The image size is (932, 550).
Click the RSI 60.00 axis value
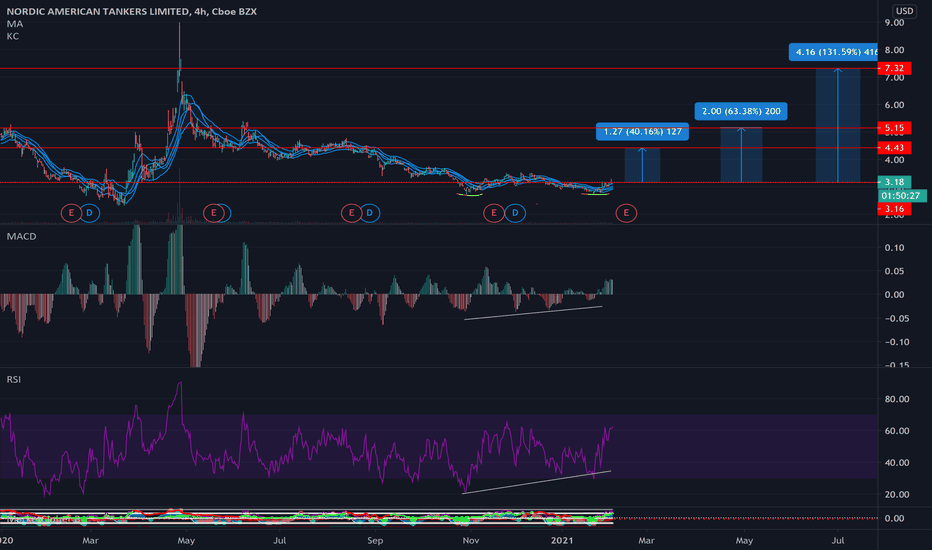[x=897, y=430]
